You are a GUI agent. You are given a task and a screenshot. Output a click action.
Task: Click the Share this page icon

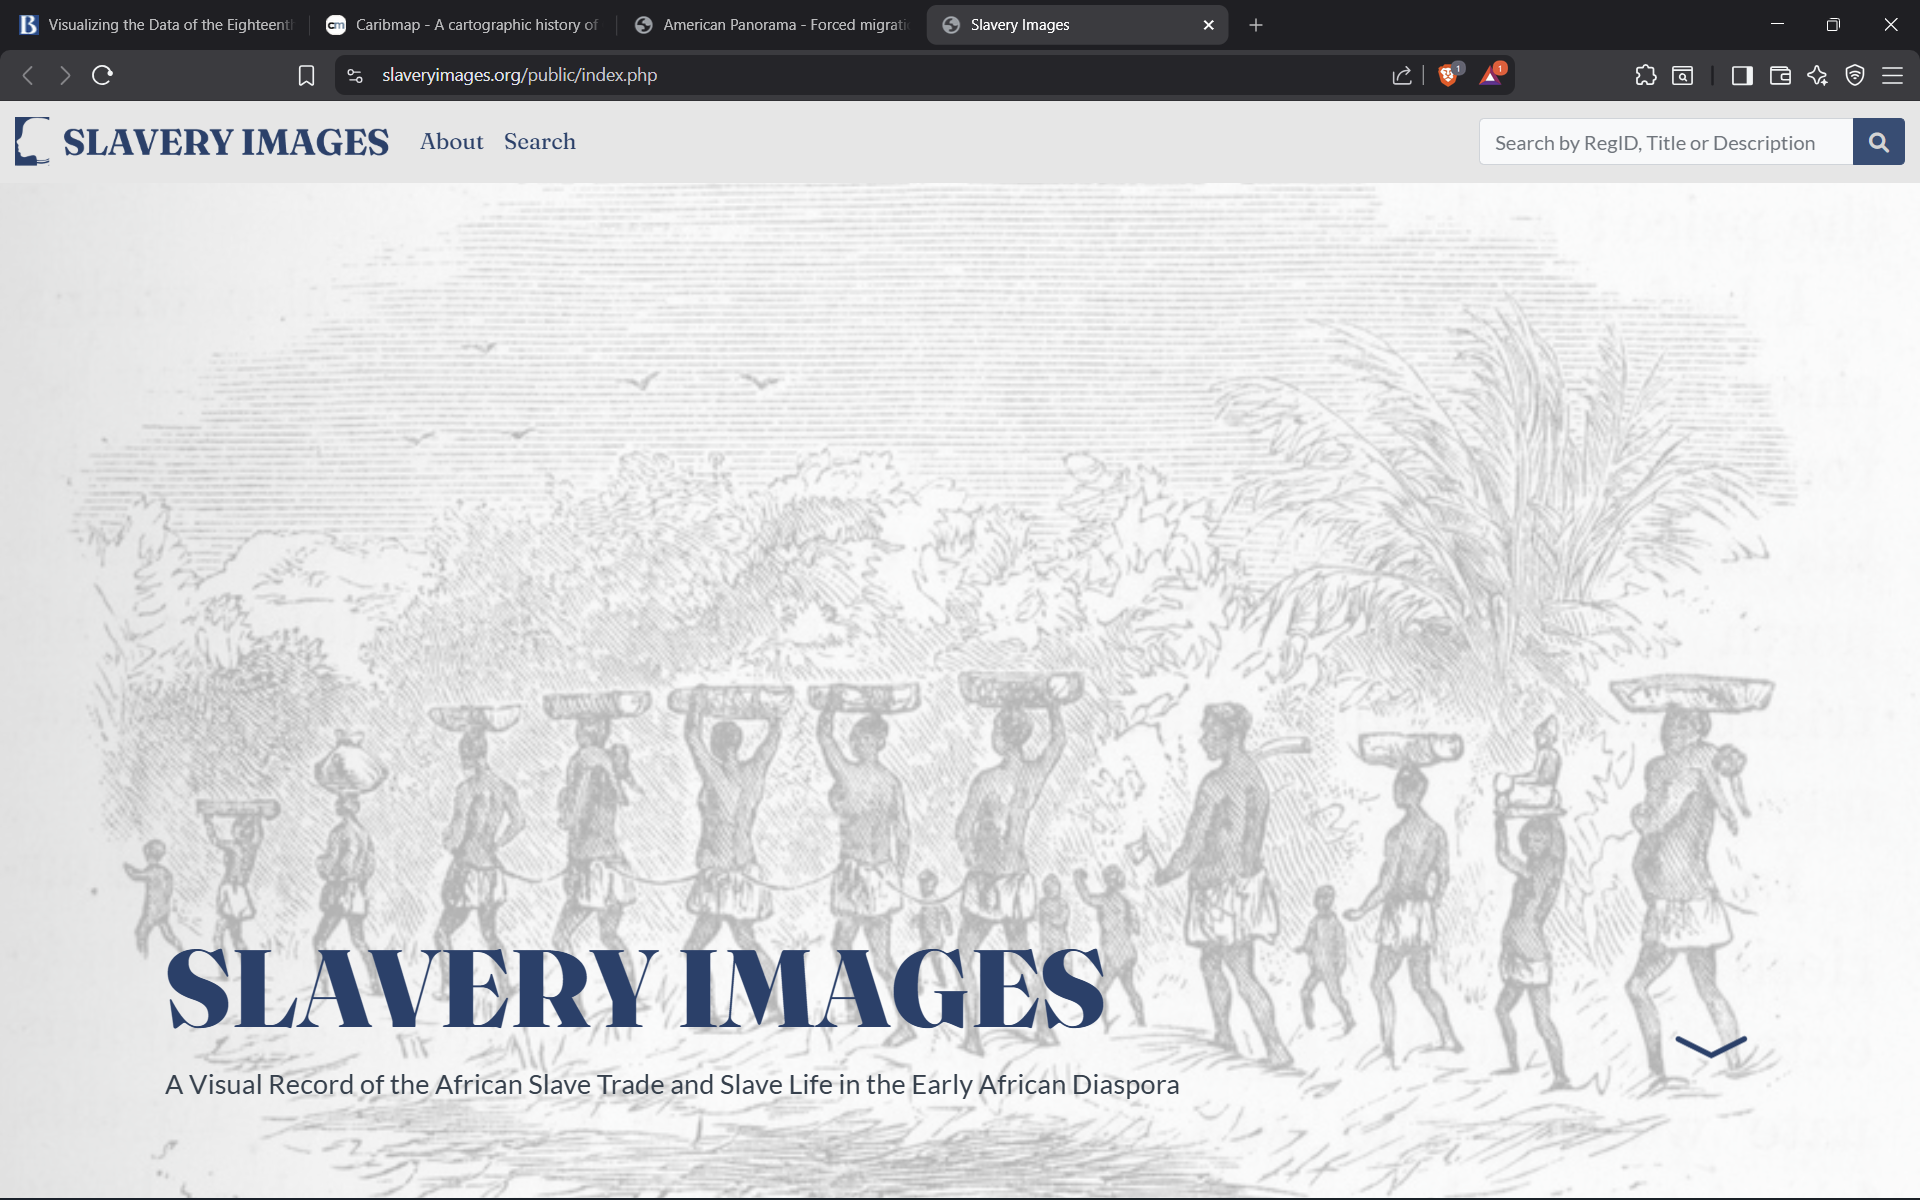[1401, 75]
